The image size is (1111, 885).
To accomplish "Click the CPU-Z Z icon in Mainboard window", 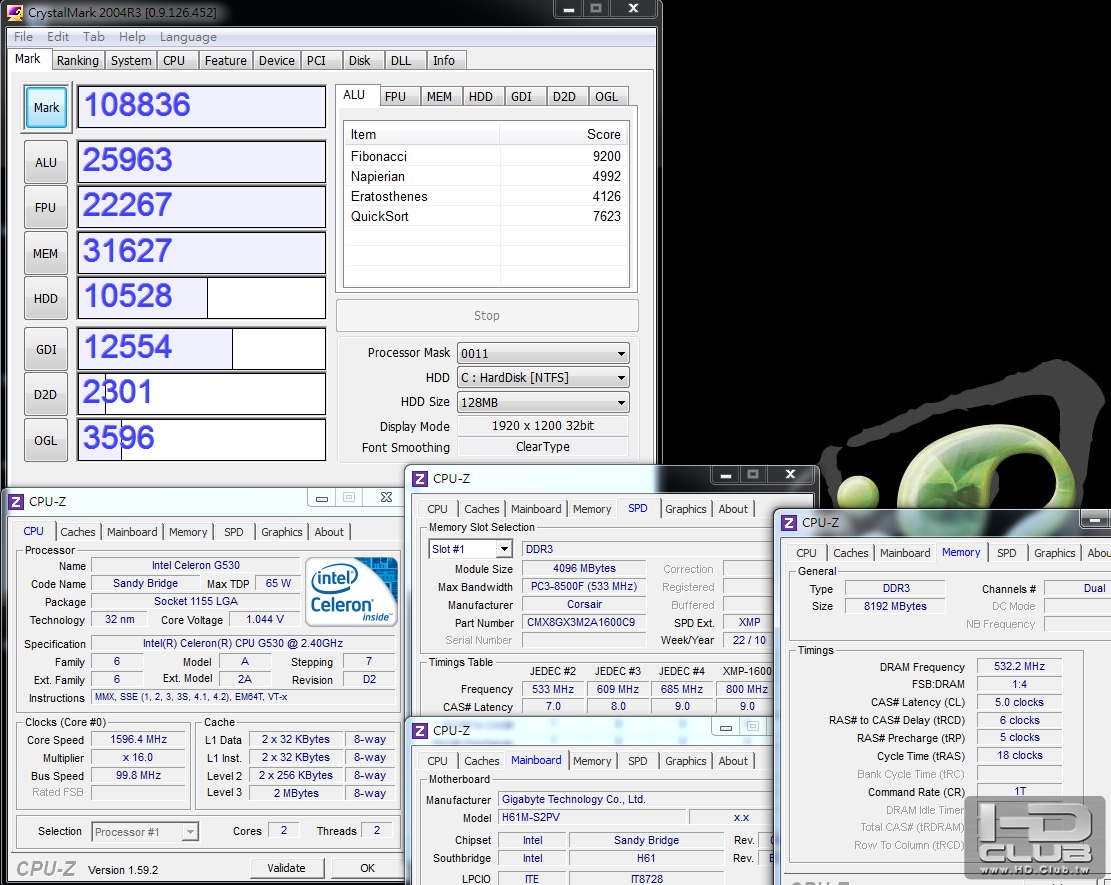I will (419, 731).
